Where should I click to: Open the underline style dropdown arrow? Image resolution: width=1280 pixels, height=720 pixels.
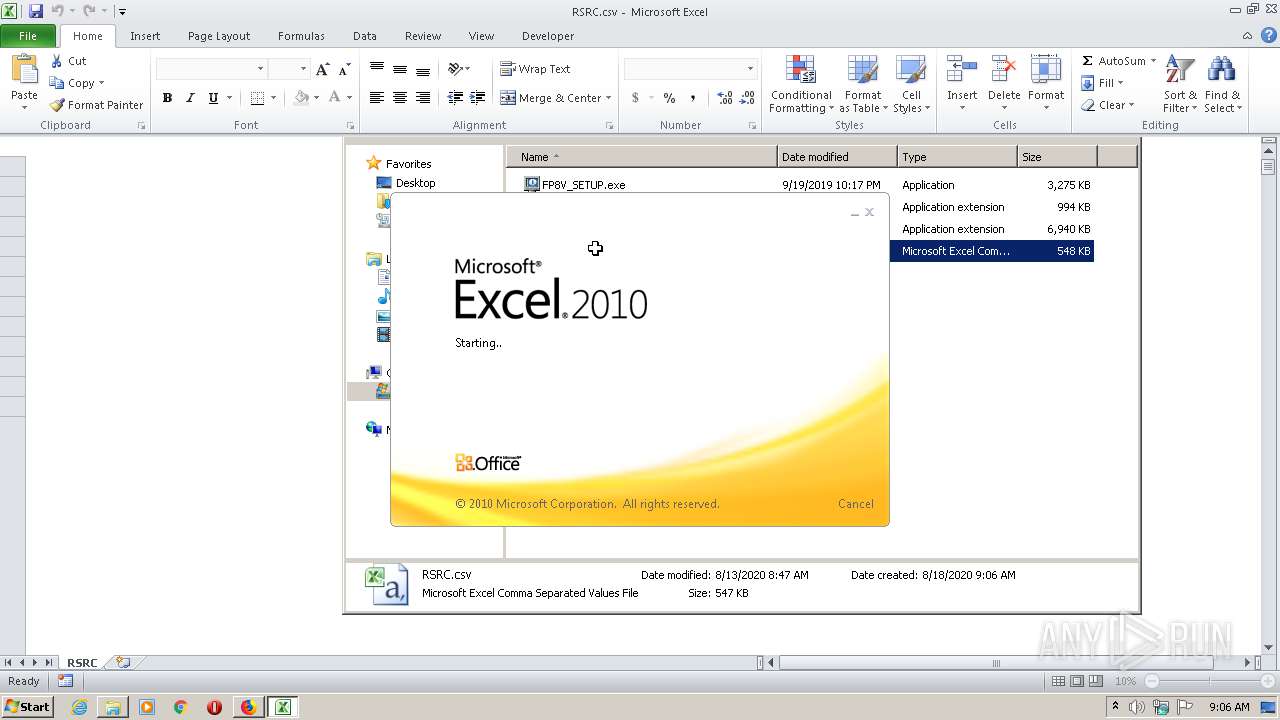[229, 98]
